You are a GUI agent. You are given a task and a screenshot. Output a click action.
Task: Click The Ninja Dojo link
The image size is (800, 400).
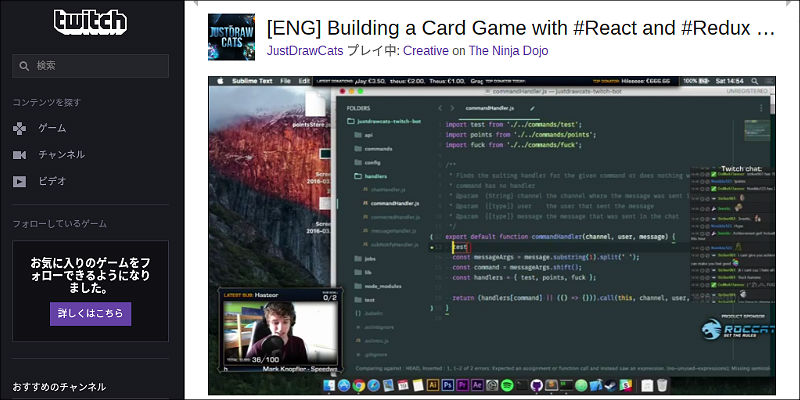(508, 51)
